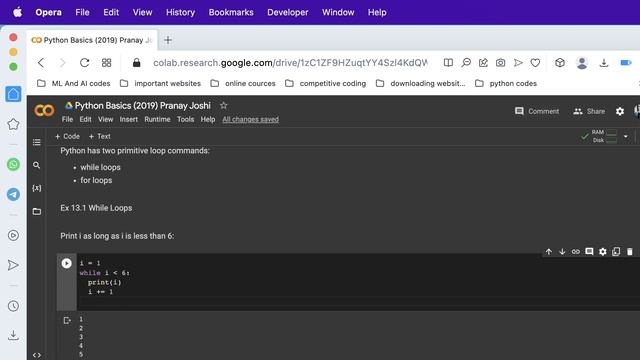Add page to bookmarks heart icon
The height and width of the screenshot is (360, 640).
(535, 63)
